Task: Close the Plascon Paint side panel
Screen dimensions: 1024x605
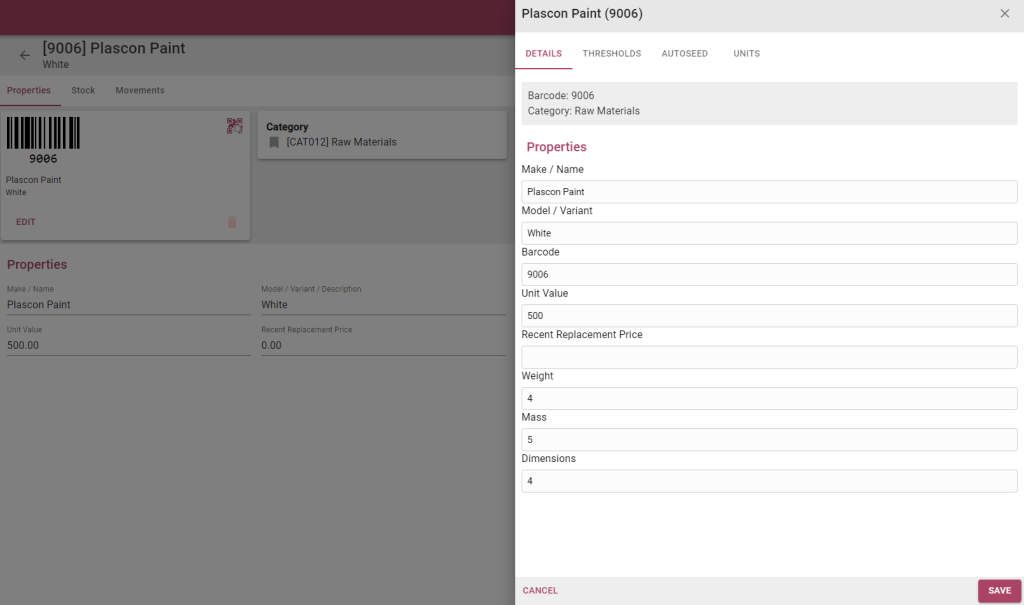Action: tap(1004, 14)
